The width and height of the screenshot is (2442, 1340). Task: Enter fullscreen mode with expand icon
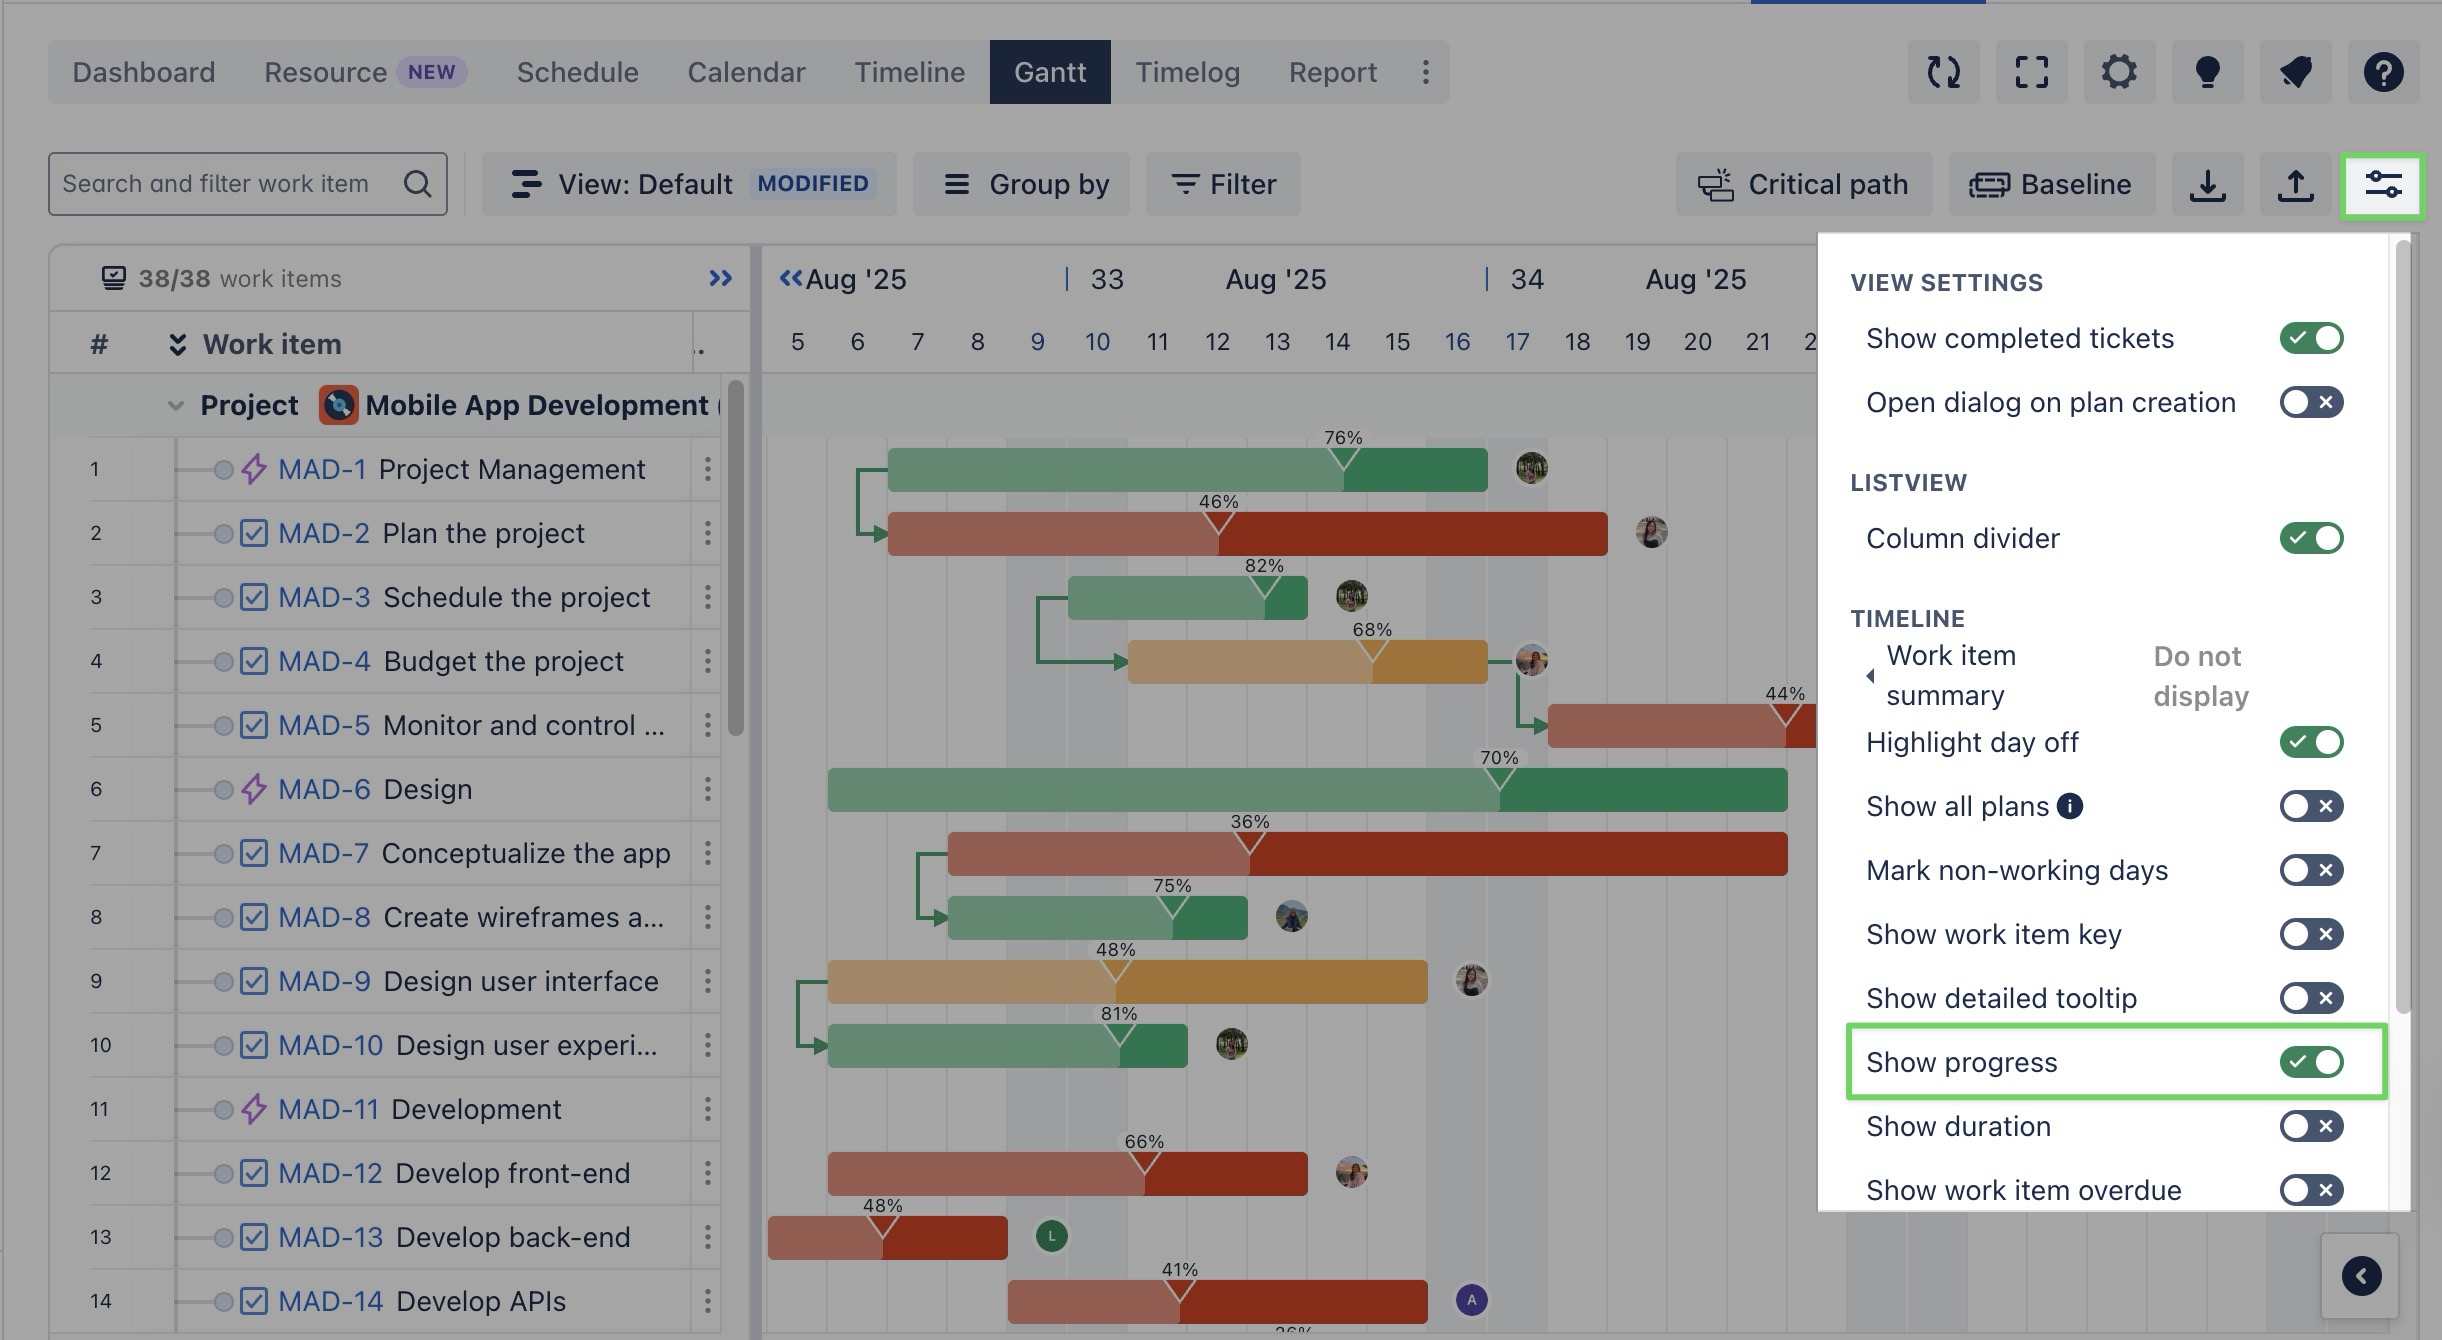[x=2031, y=72]
